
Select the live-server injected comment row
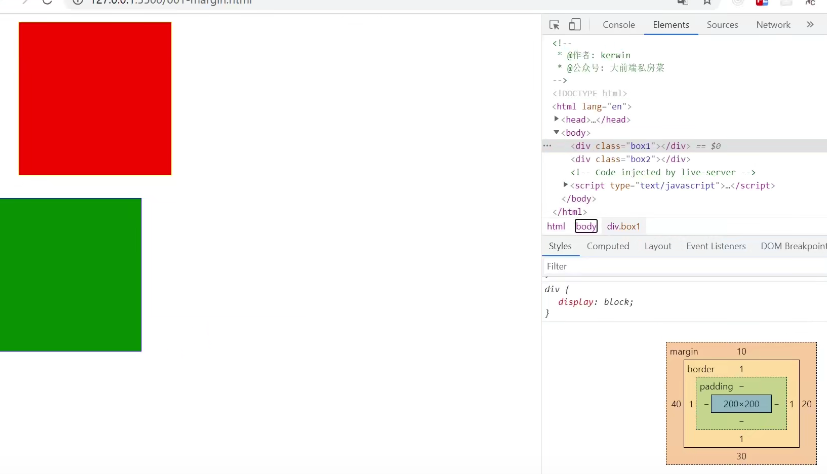[x=685, y=172]
